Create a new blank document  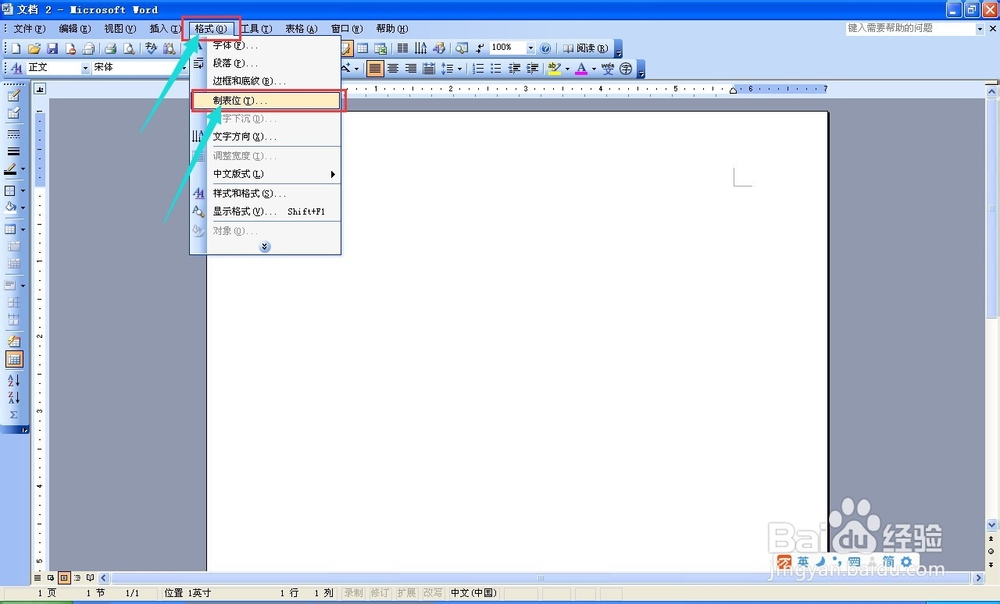click(16, 48)
